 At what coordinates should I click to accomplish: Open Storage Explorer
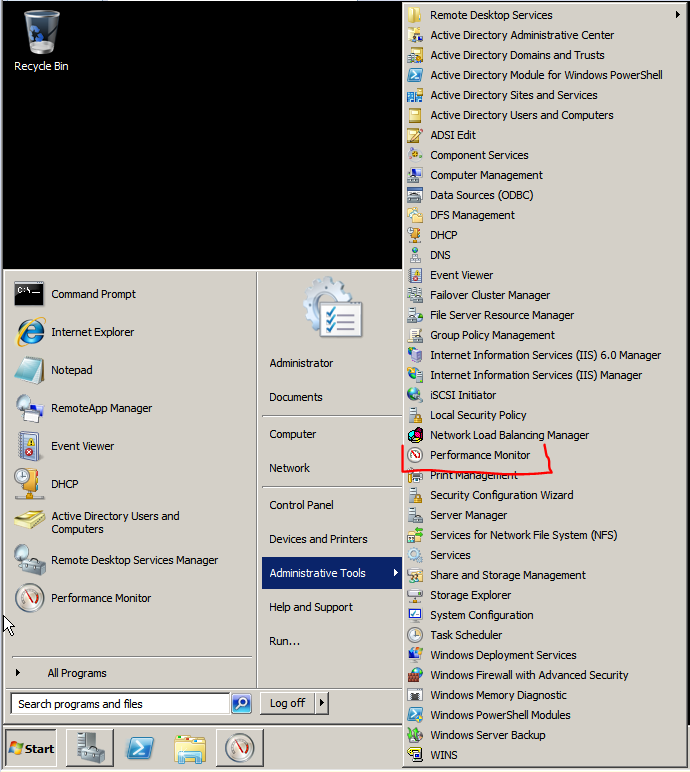point(470,595)
